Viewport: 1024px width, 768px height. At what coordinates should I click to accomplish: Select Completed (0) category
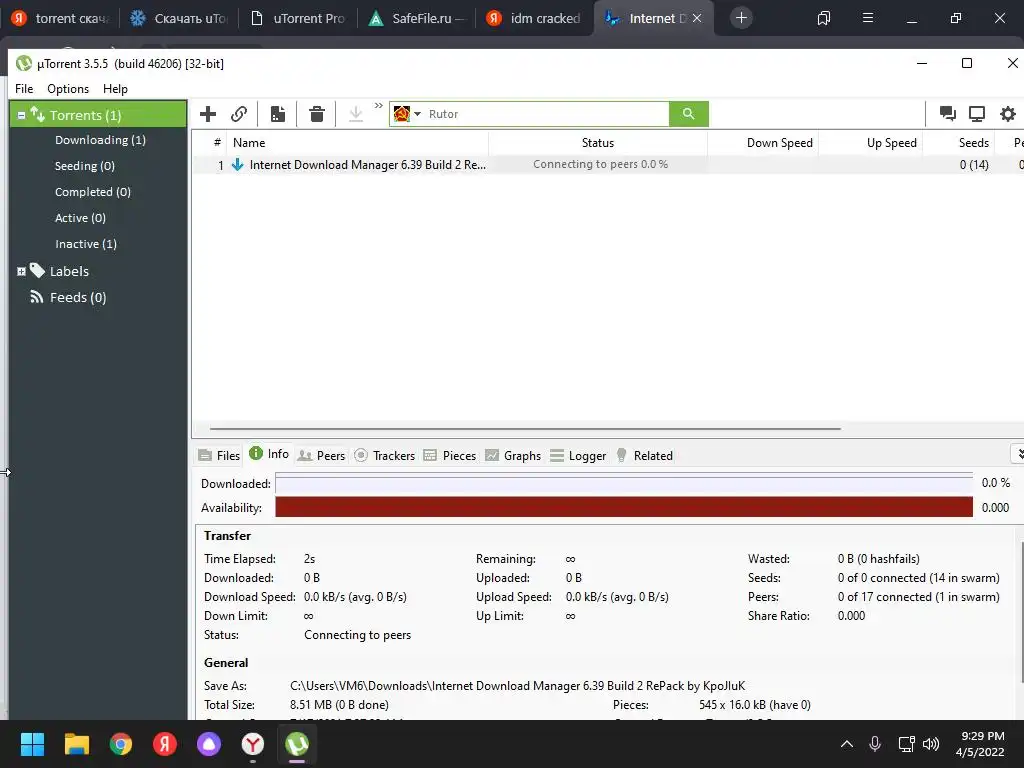(x=93, y=192)
